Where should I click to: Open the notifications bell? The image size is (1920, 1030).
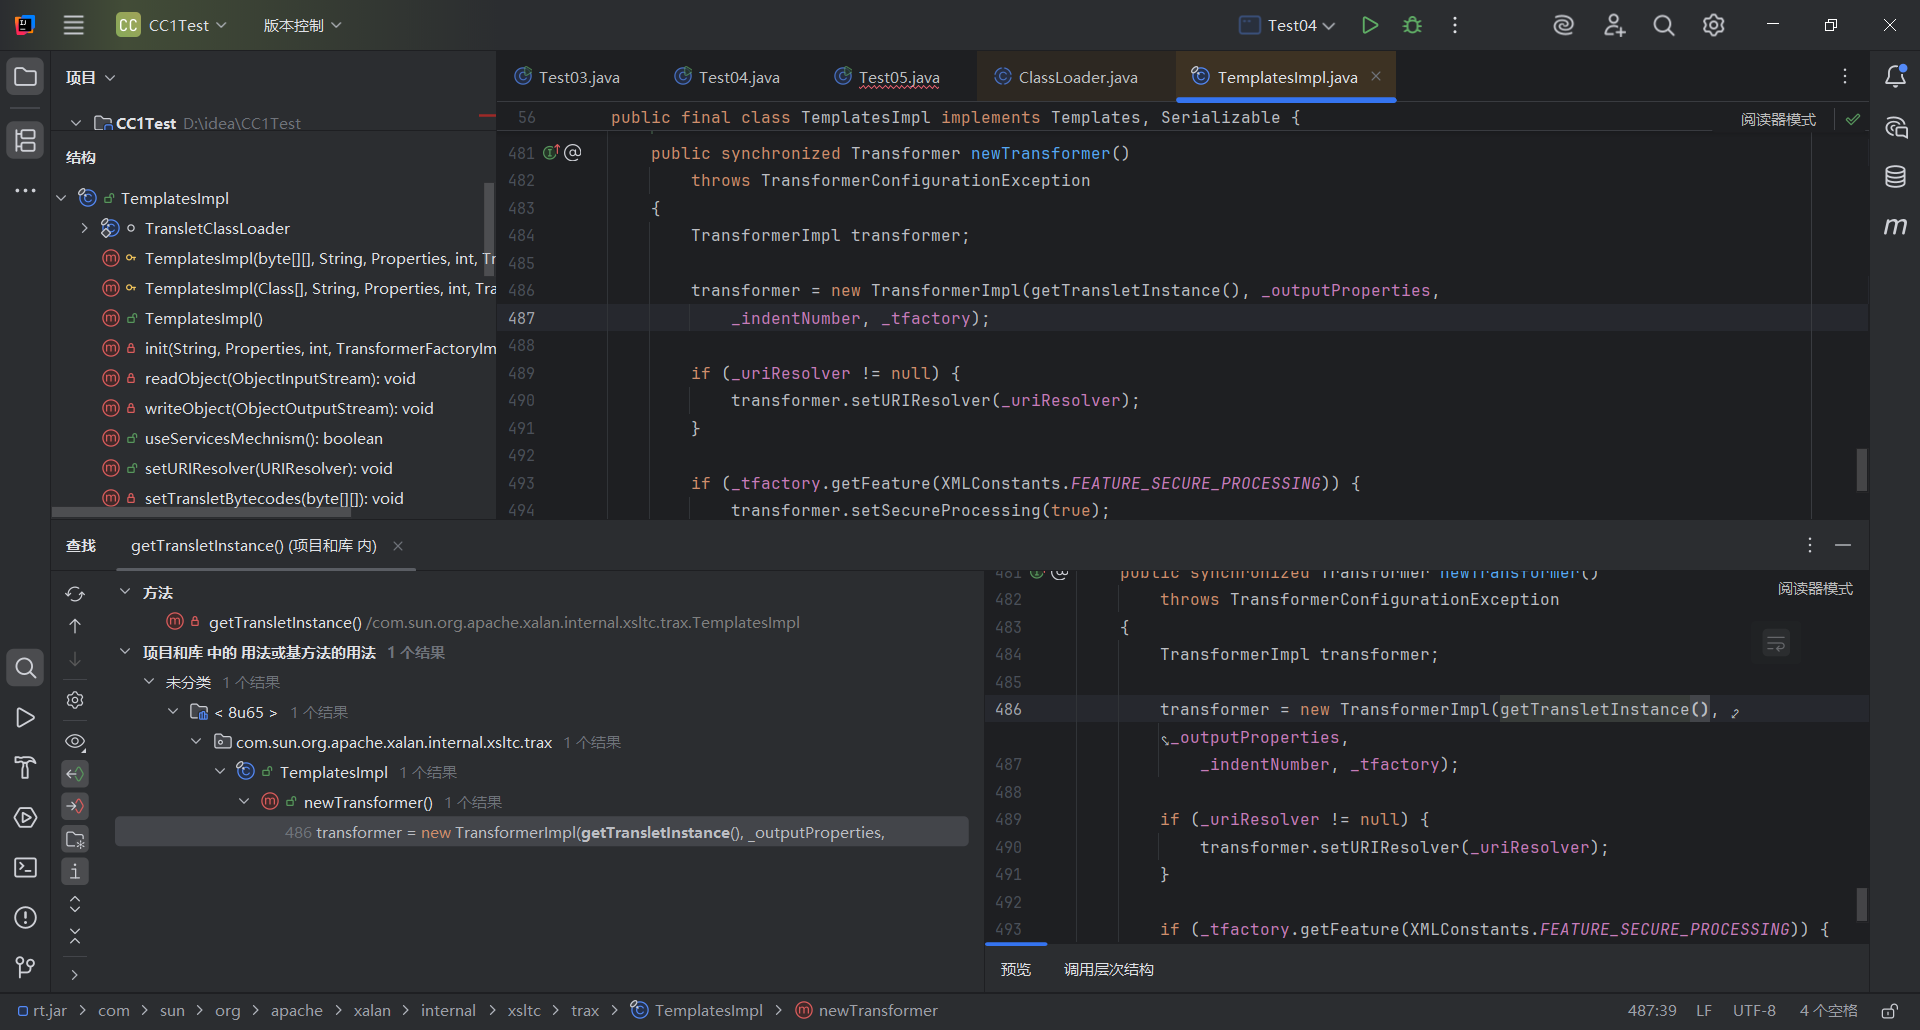1895,76
